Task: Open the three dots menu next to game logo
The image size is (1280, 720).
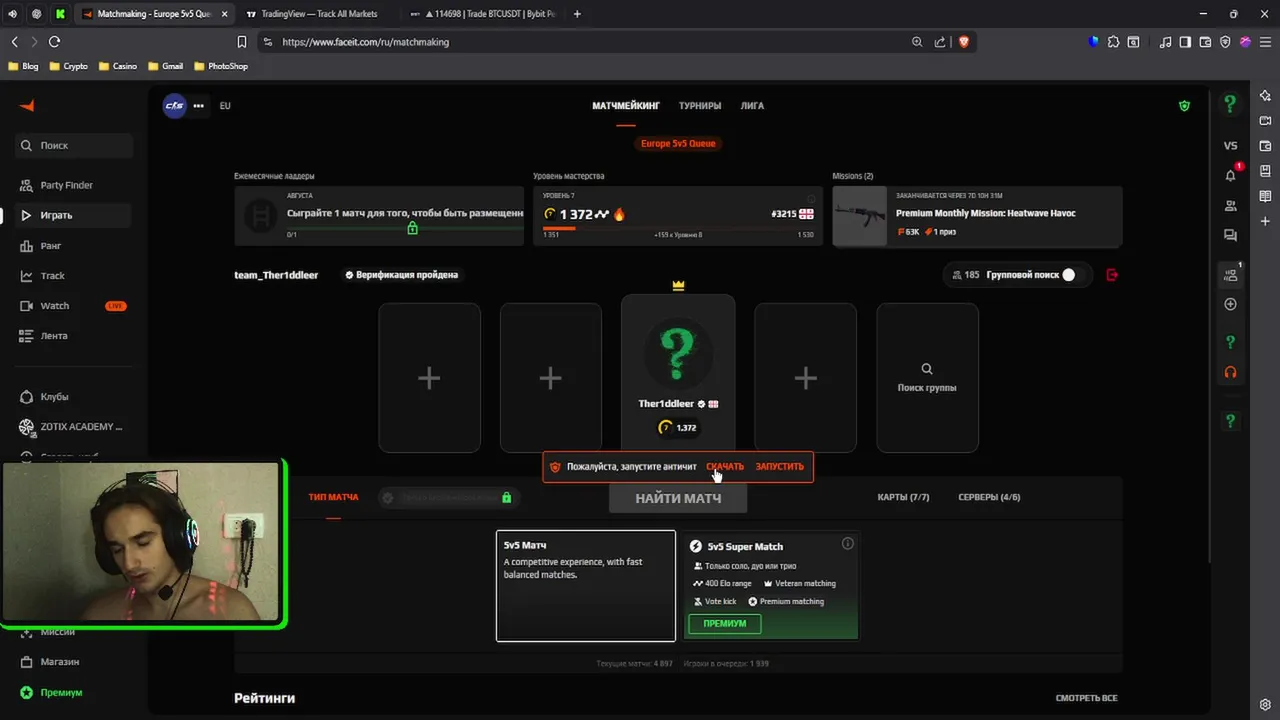Action: pyautogui.click(x=198, y=105)
